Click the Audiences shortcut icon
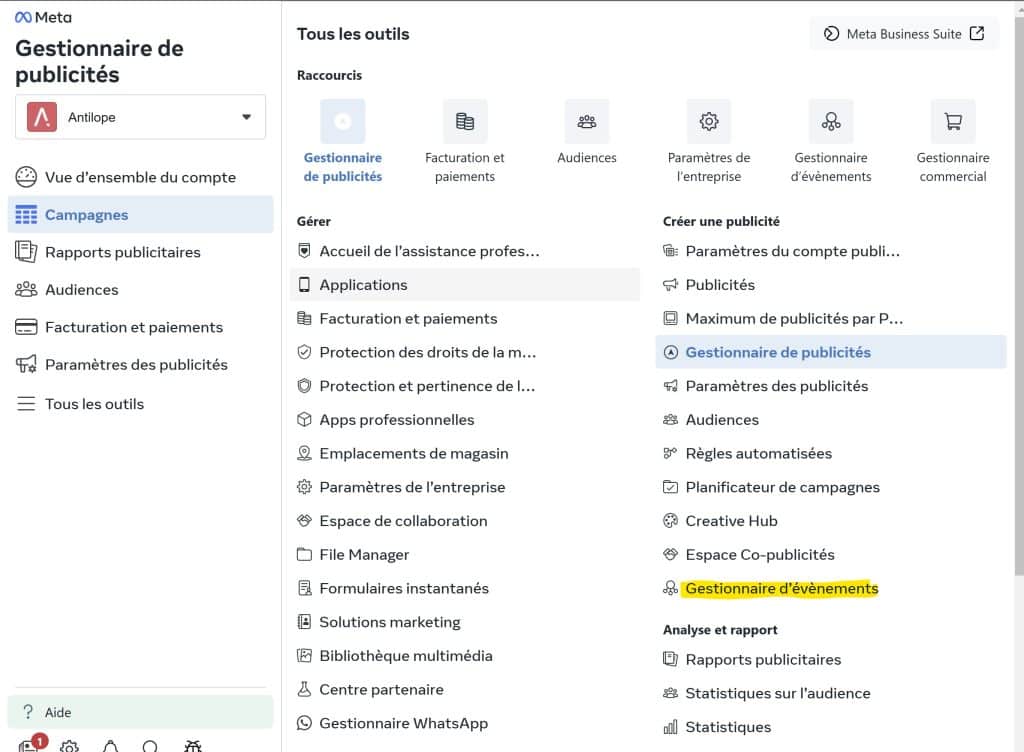 point(587,121)
